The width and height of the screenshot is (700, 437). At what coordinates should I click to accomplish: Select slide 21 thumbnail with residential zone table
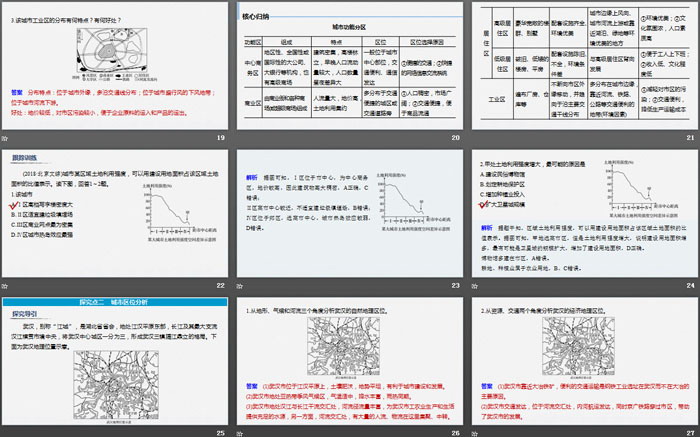[x=585, y=66]
